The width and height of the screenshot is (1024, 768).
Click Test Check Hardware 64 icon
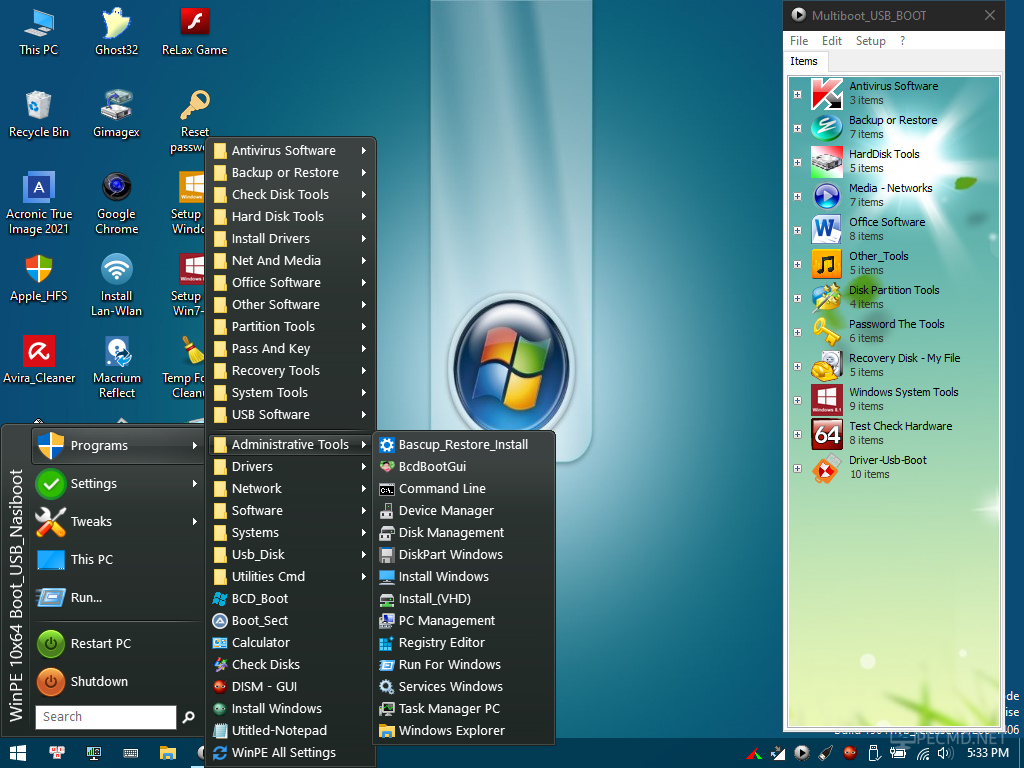(x=827, y=434)
